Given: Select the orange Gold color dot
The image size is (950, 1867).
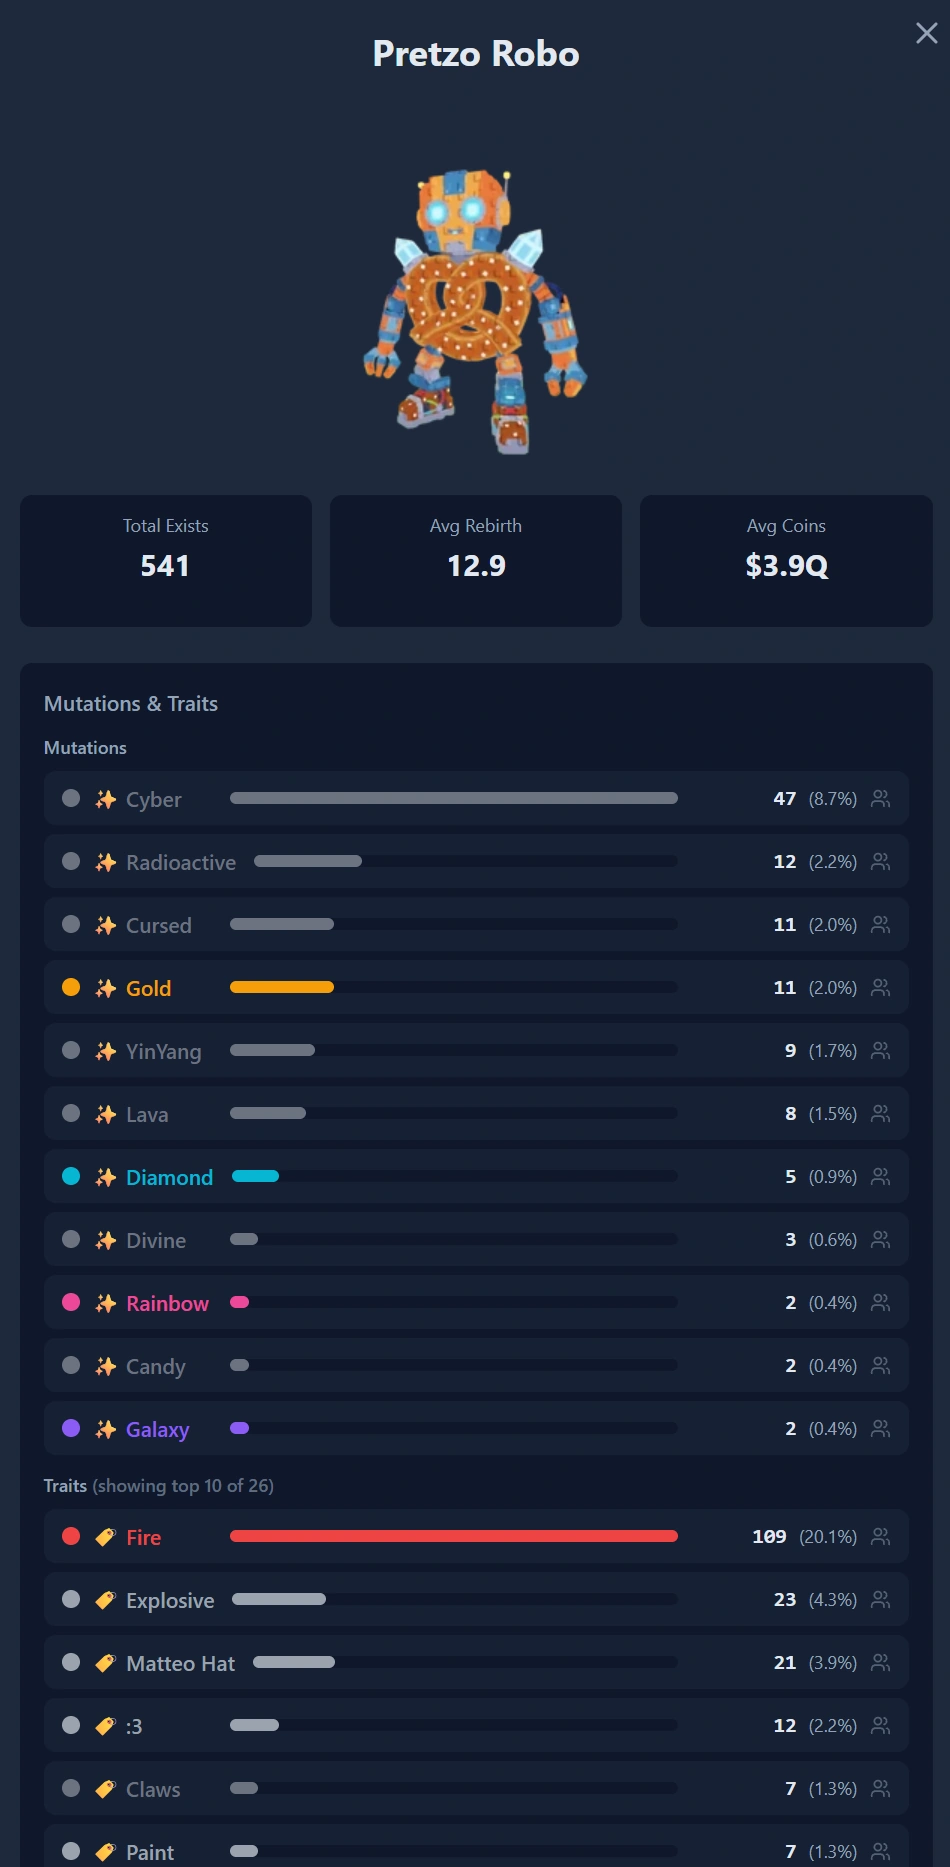Looking at the screenshot, I should pyautogui.click(x=71, y=987).
